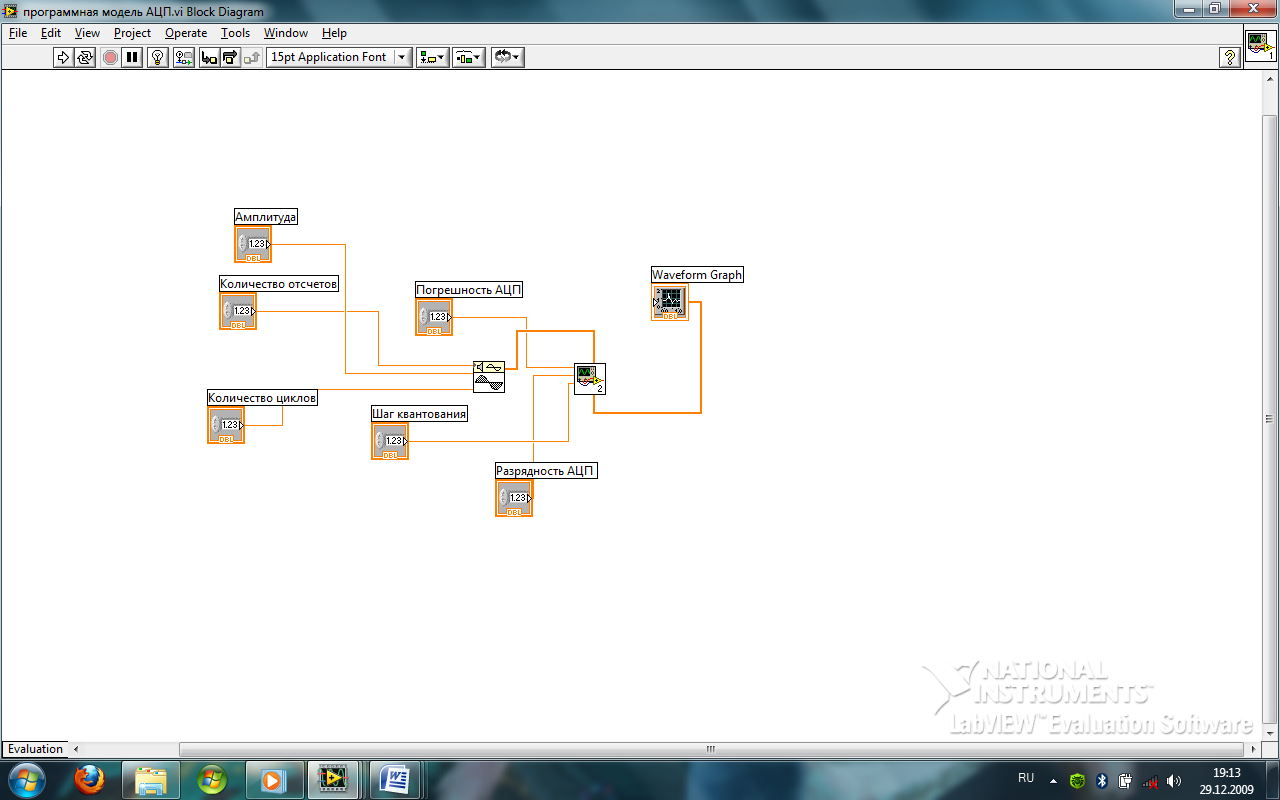Open Windows Media Player from the taskbar
The width and height of the screenshot is (1280, 800).
point(272,779)
